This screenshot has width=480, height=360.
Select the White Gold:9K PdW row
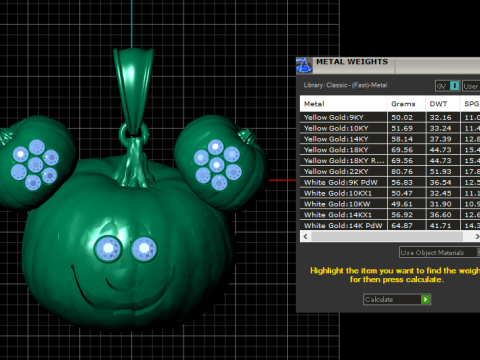point(390,182)
